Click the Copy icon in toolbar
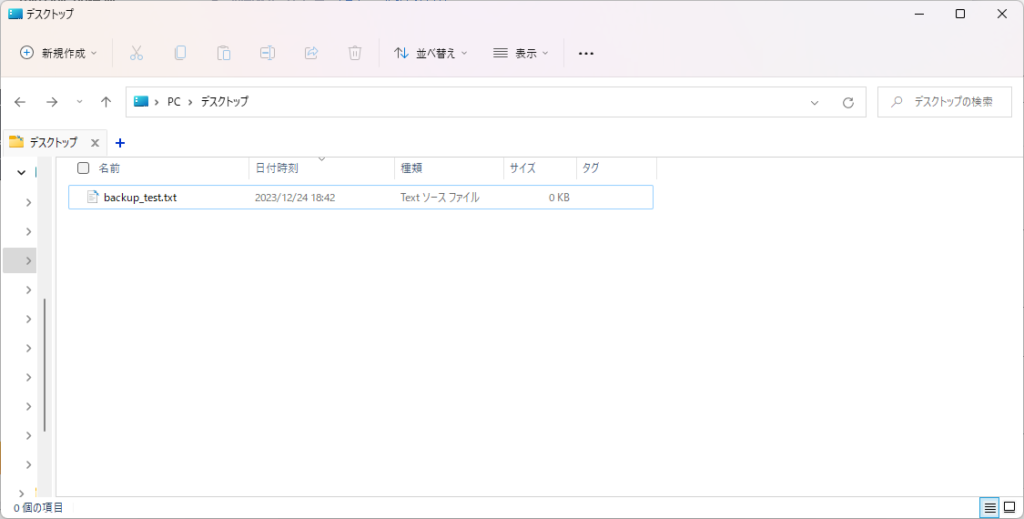 [180, 53]
